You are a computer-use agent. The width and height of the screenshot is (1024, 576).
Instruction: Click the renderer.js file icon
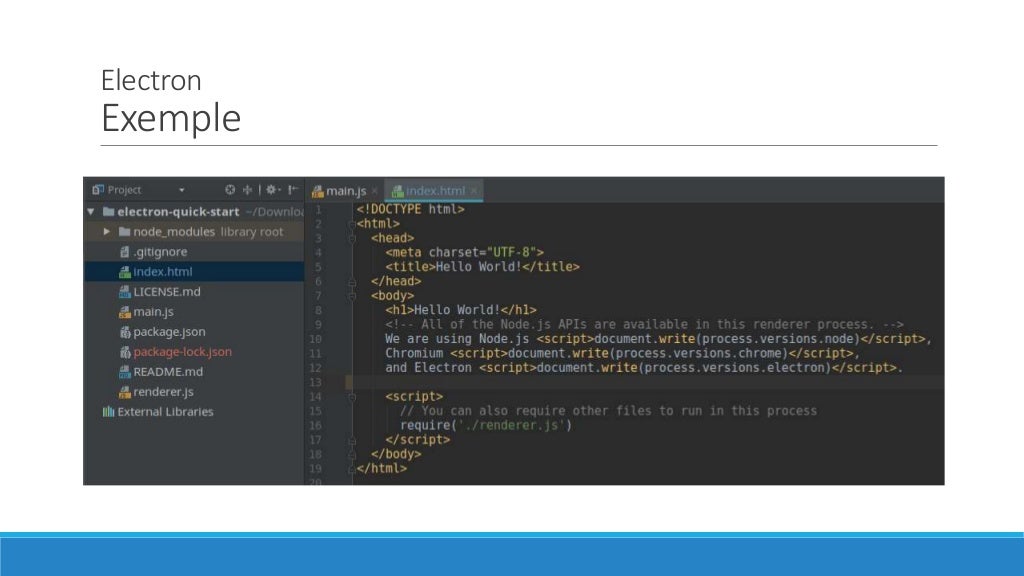[125, 392]
